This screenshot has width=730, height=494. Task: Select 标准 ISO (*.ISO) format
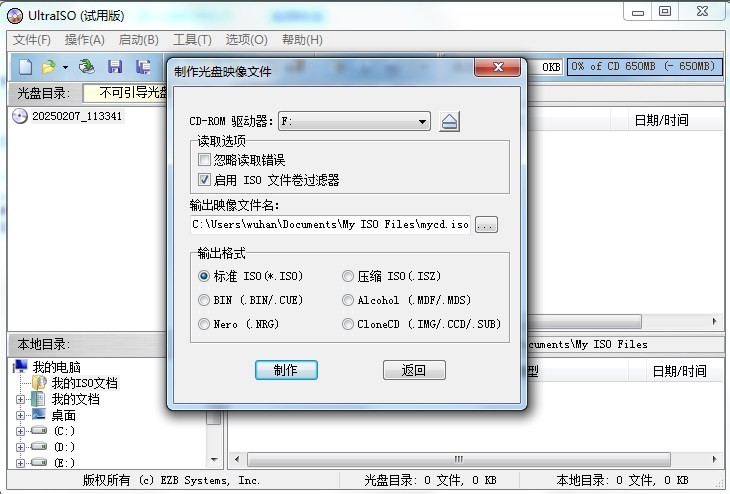203,276
